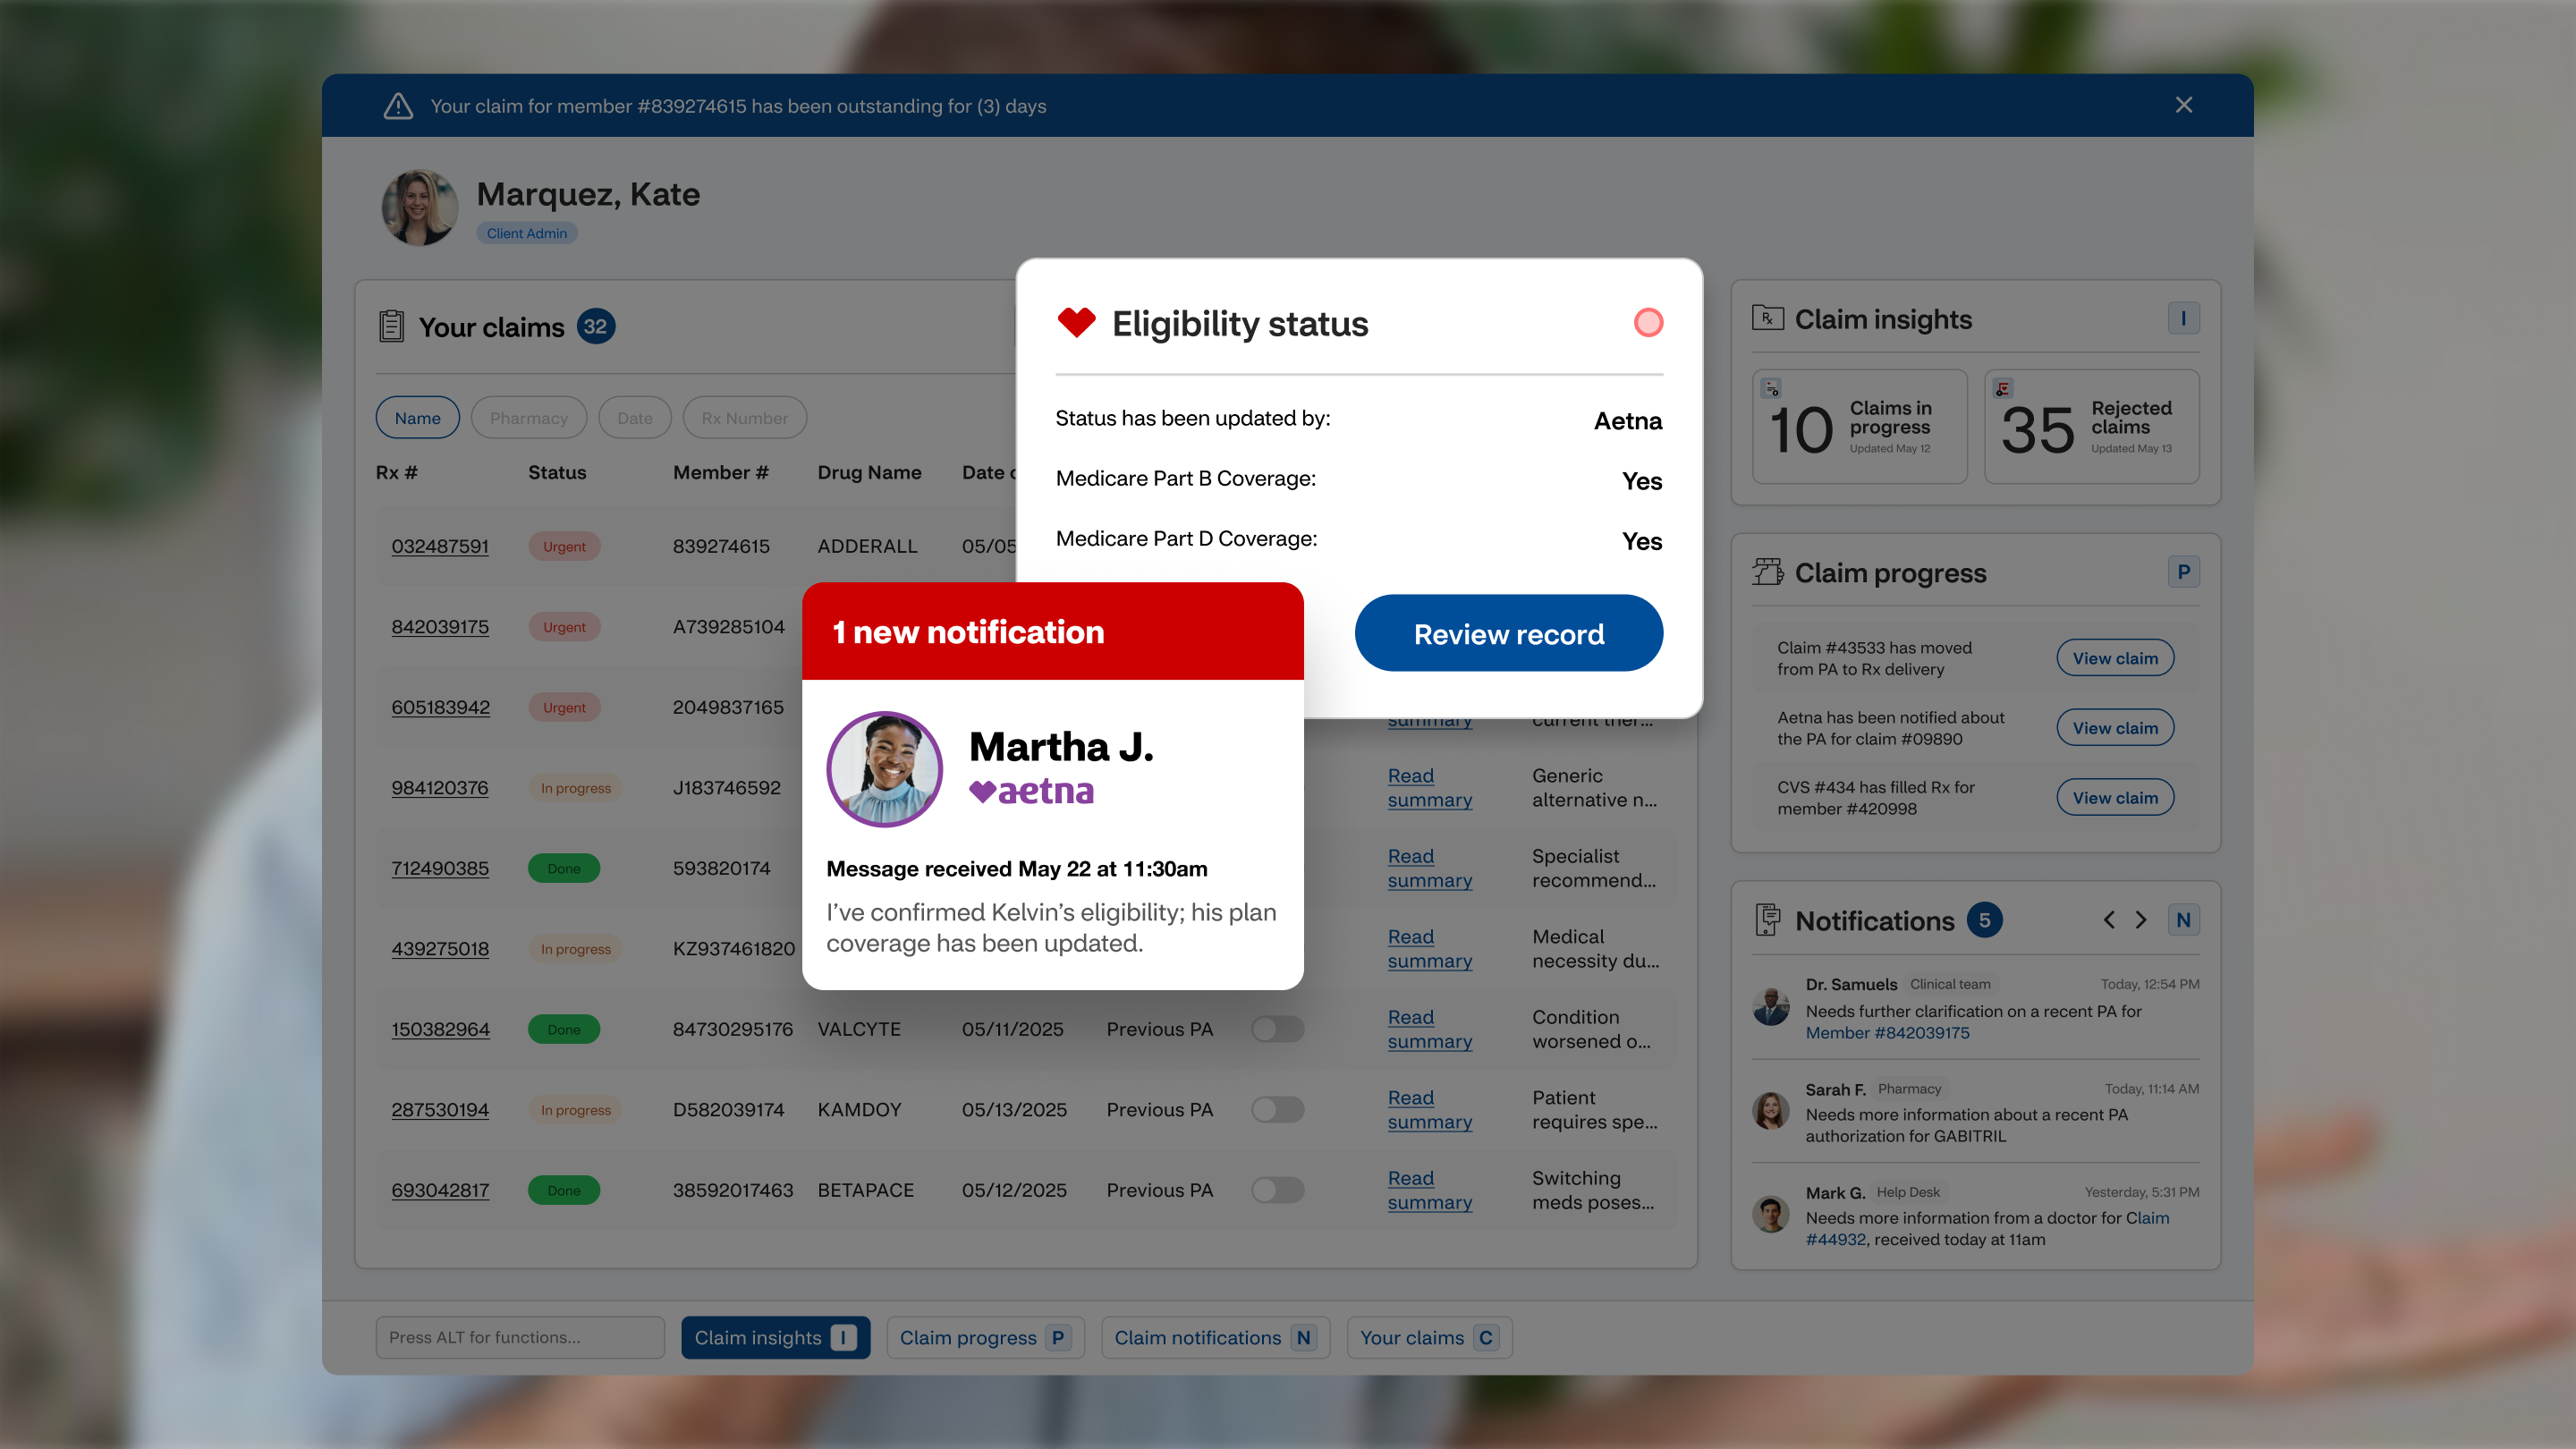This screenshot has width=2576, height=1449.
Task: Select the Rx Number filter chip
Action: tap(744, 418)
